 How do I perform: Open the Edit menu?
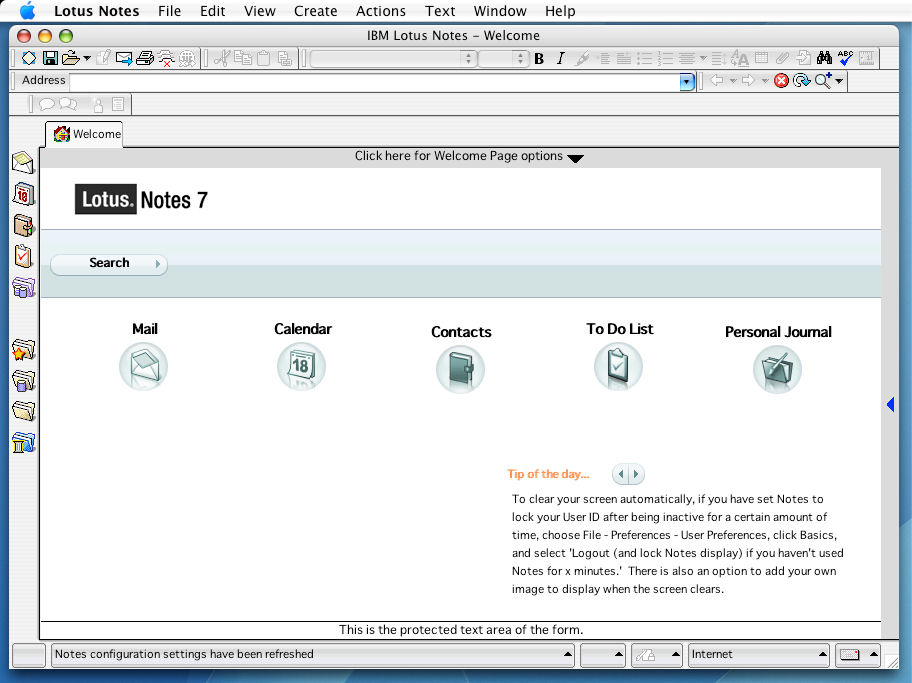[212, 11]
